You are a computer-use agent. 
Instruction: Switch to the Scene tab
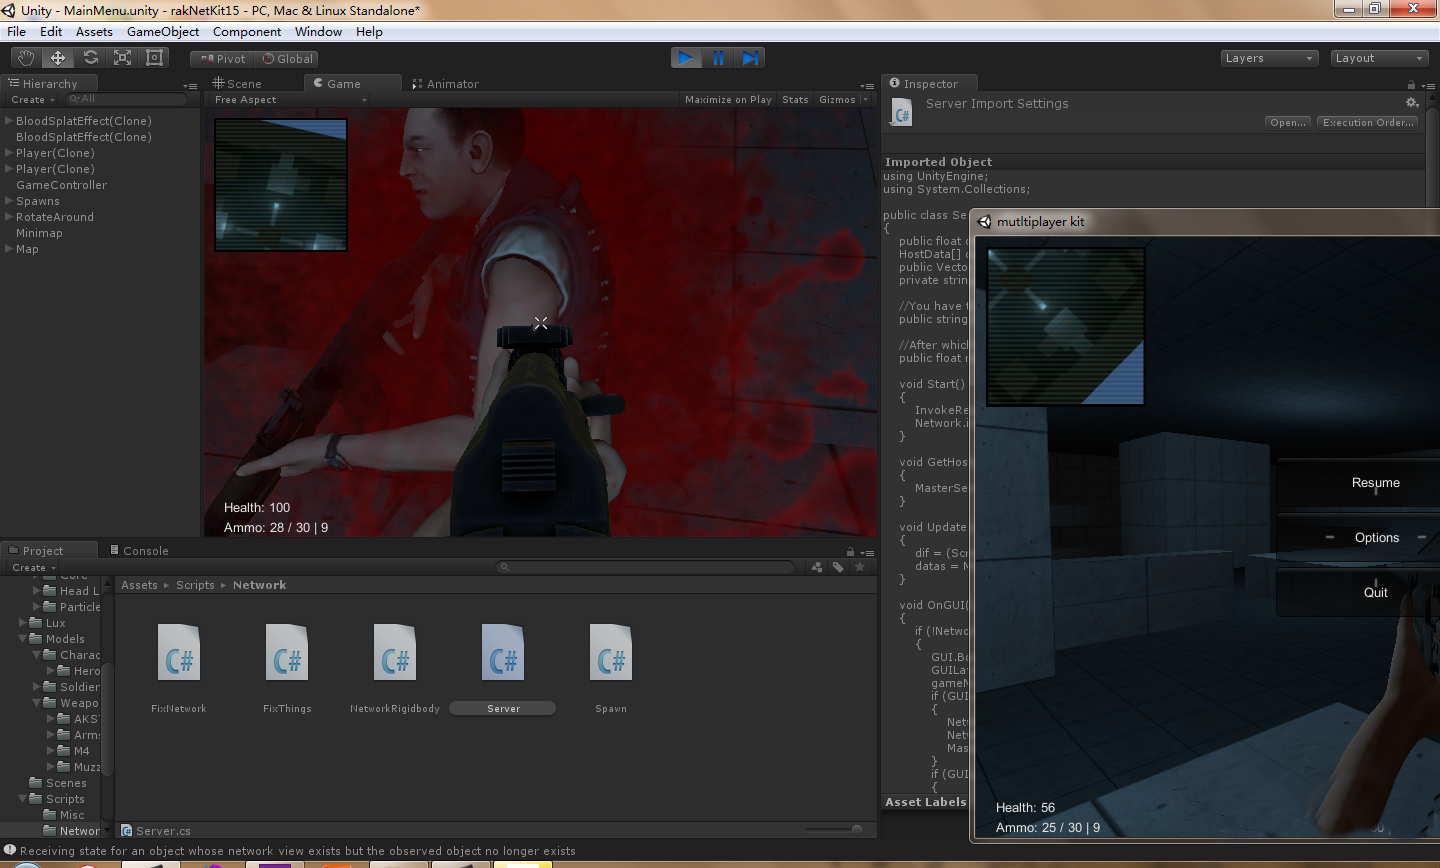[x=237, y=84]
